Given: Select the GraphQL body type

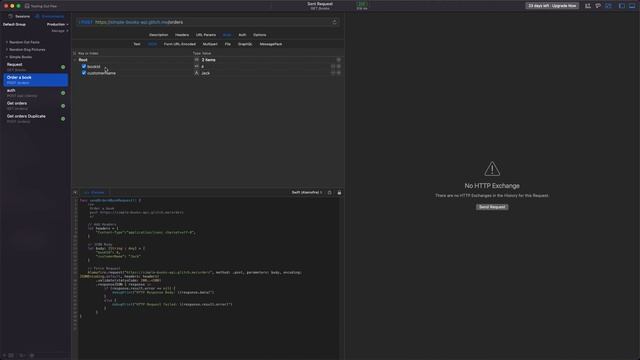Looking at the screenshot, I should tap(245, 44).
